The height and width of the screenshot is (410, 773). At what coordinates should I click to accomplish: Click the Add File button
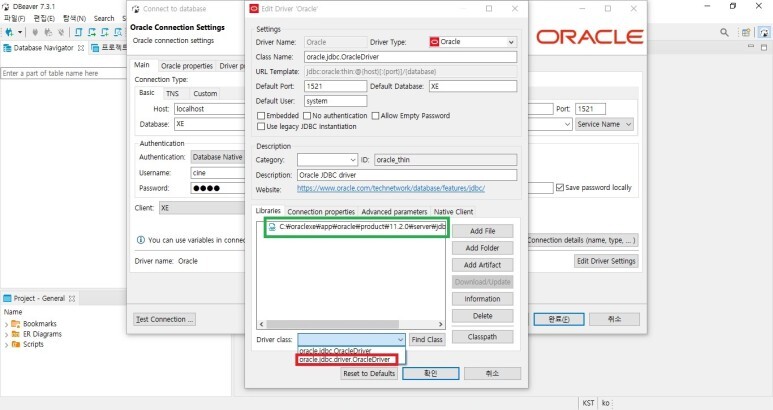(x=483, y=231)
